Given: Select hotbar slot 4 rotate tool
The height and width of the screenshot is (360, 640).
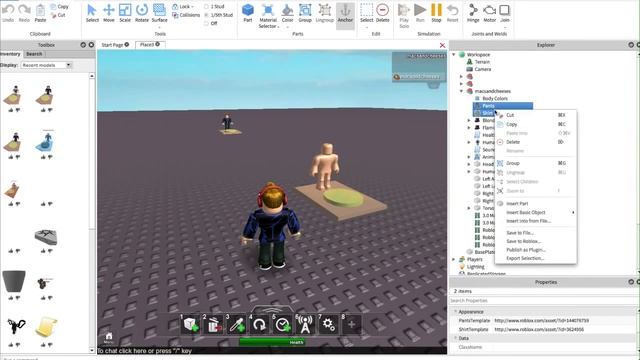Looking at the screenshot, I should click(x=260, y=324).
